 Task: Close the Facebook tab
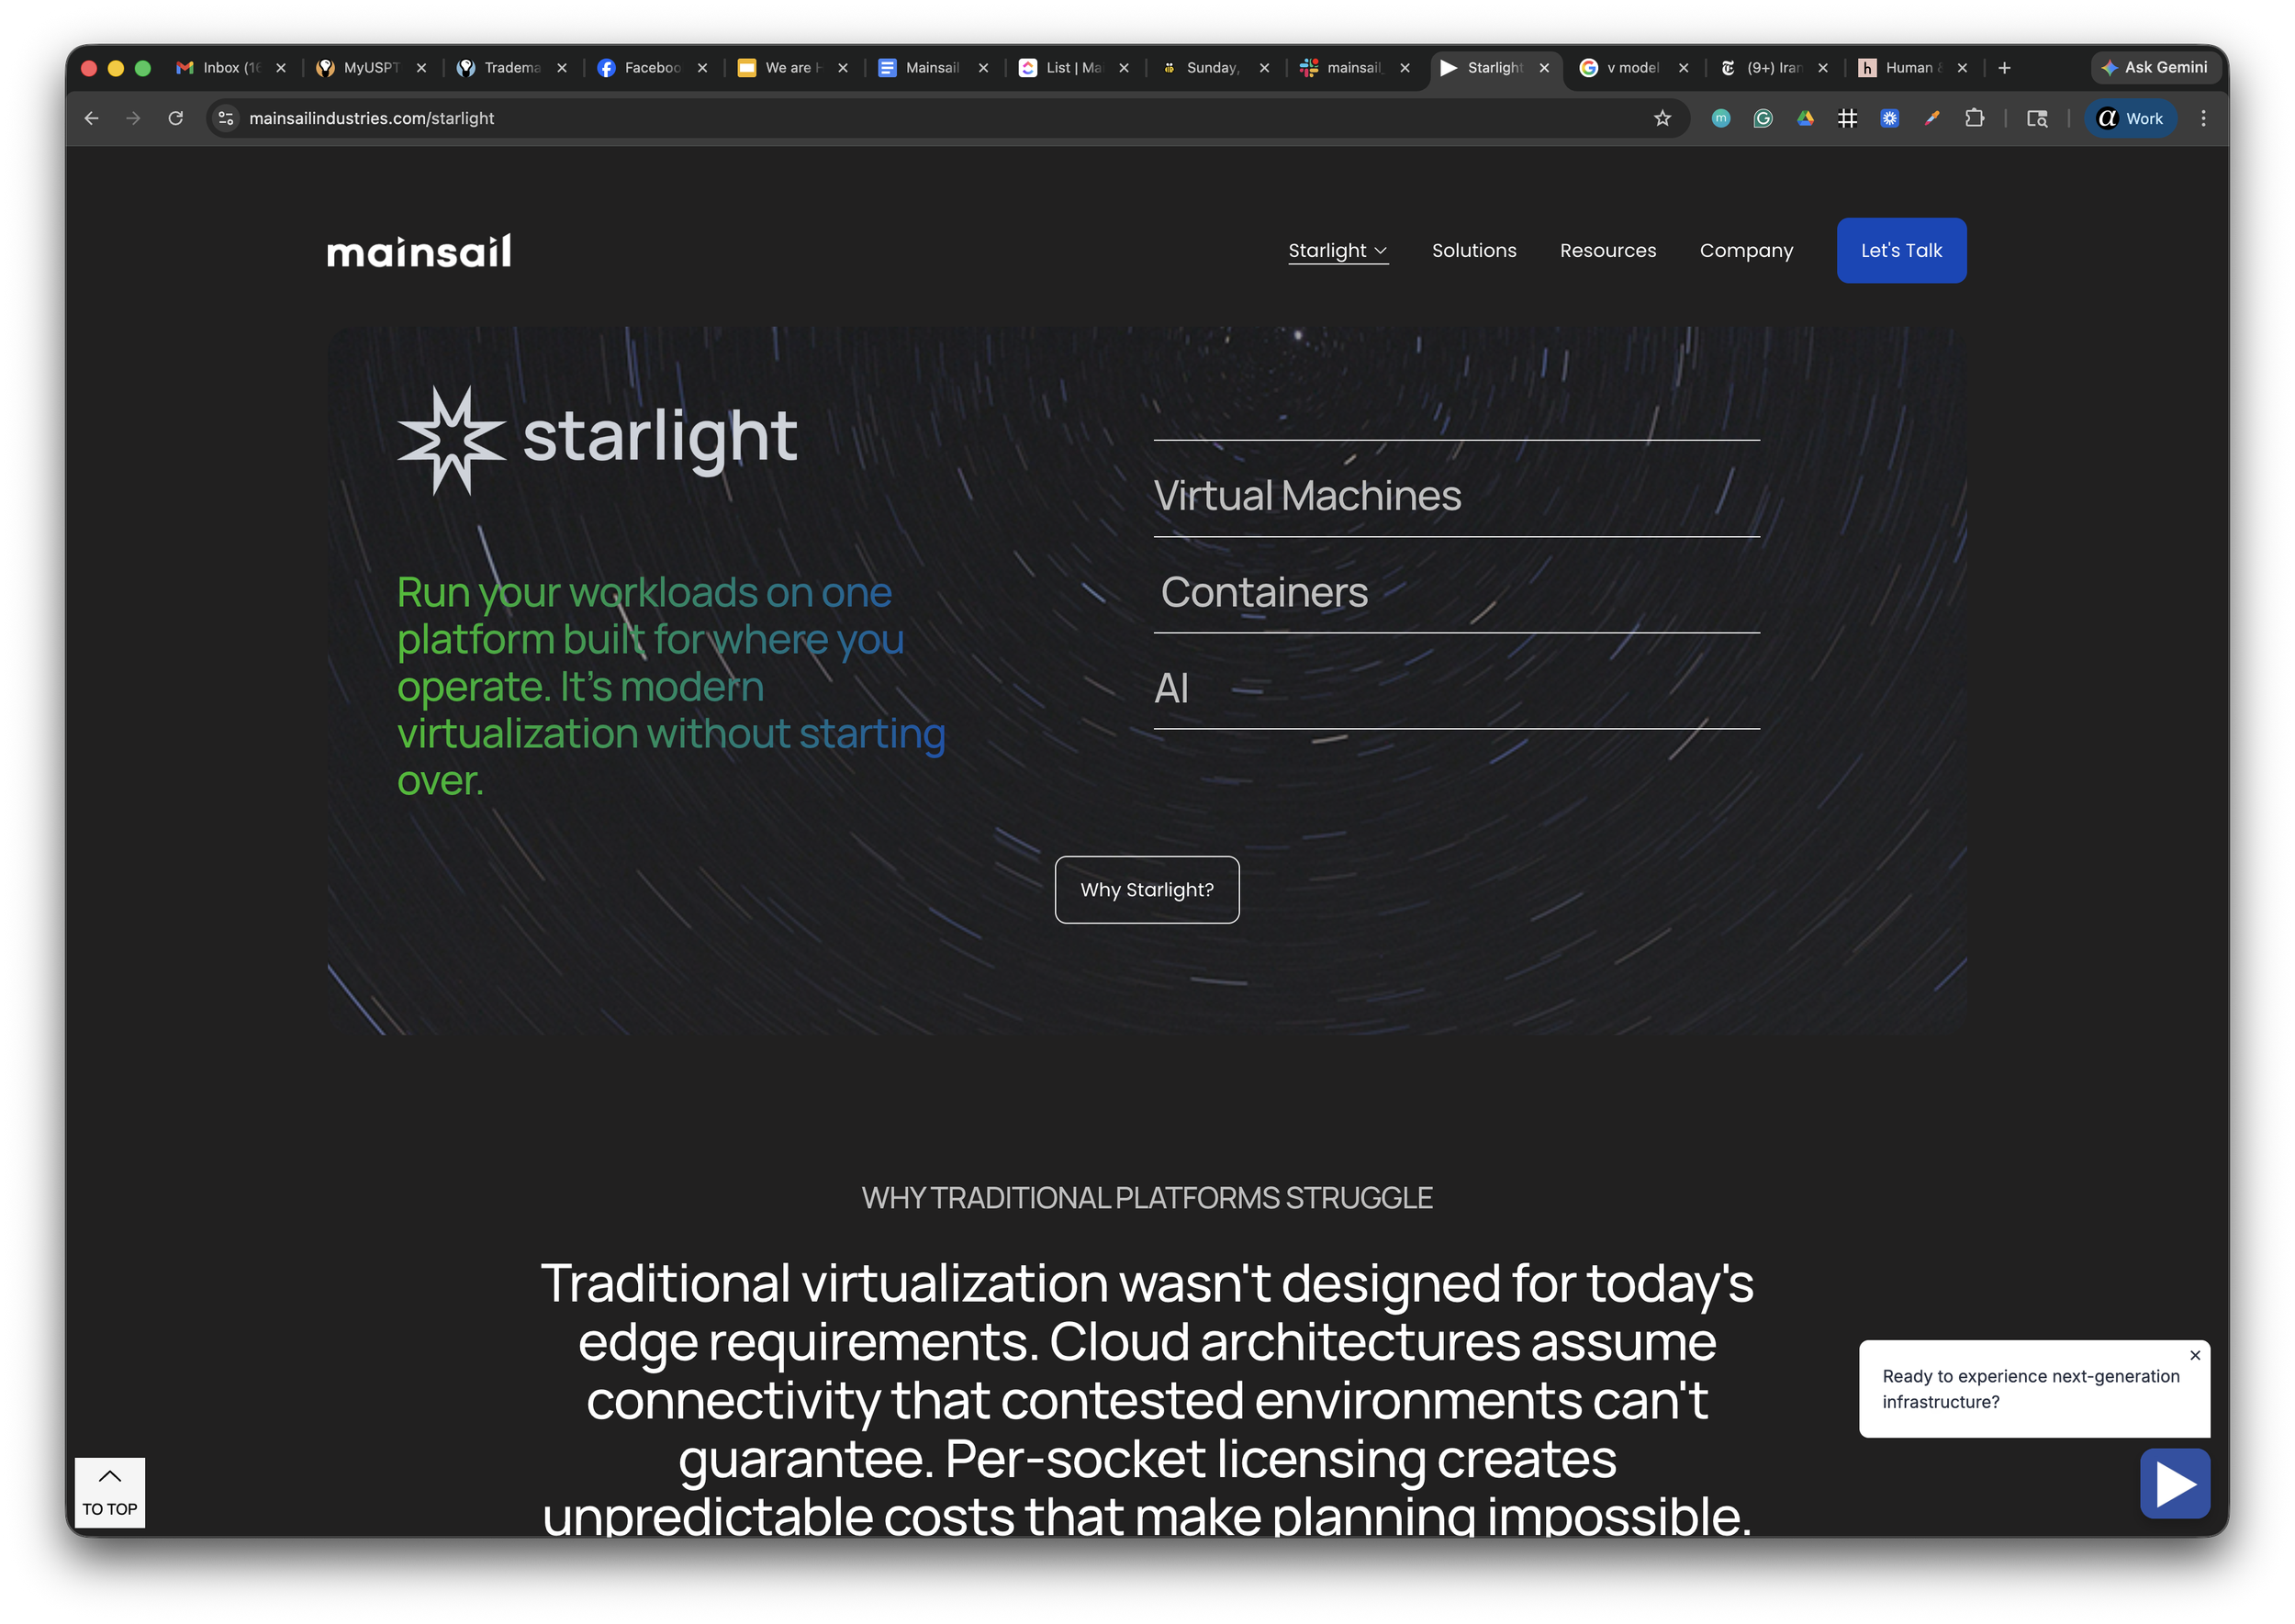702,68
